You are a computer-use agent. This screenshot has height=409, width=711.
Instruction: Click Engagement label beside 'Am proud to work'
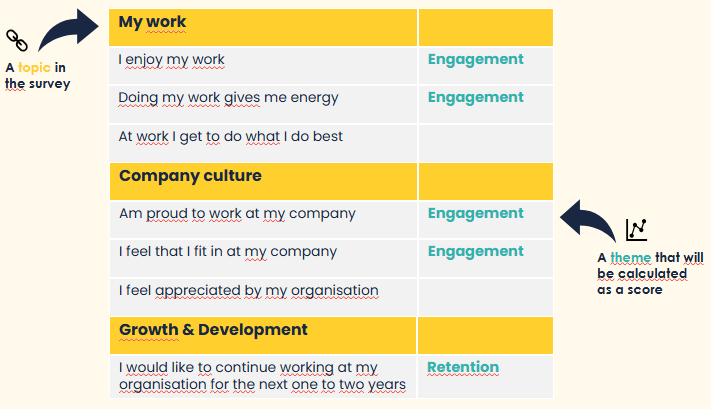pos(476,214)
